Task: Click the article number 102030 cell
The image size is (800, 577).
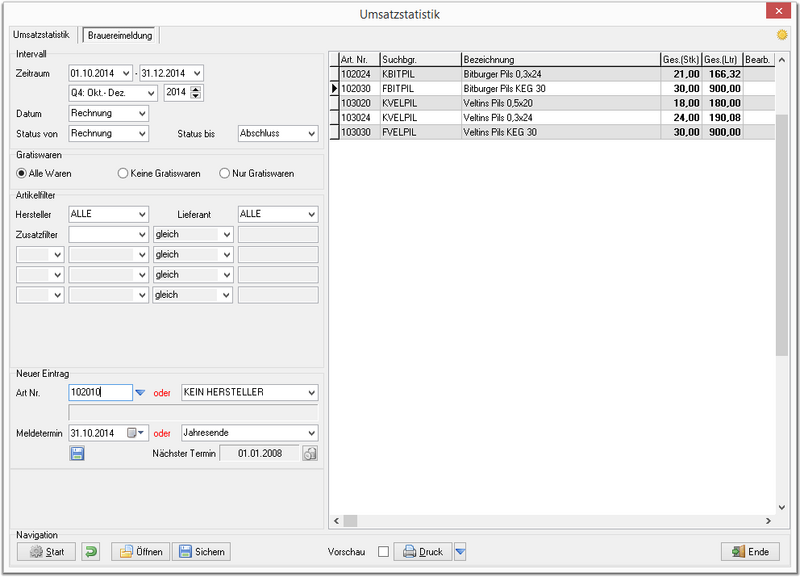Action: (360, 89)
